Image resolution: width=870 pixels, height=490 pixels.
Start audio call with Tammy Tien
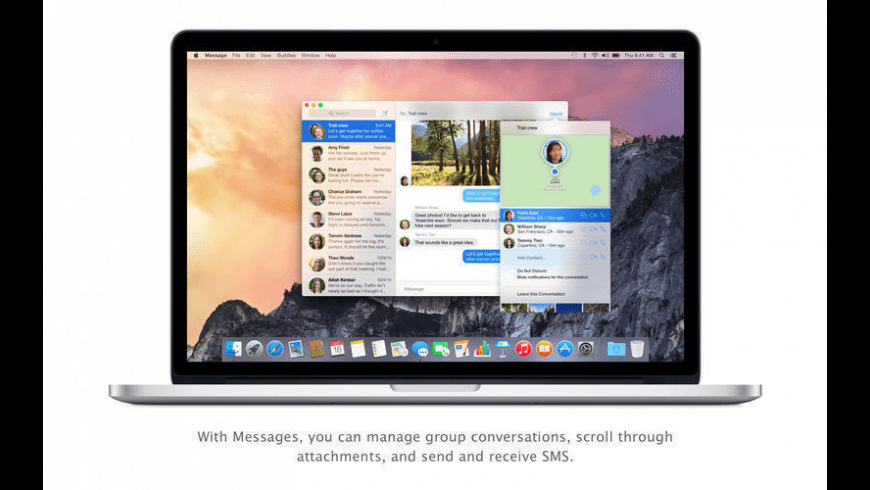603,243
